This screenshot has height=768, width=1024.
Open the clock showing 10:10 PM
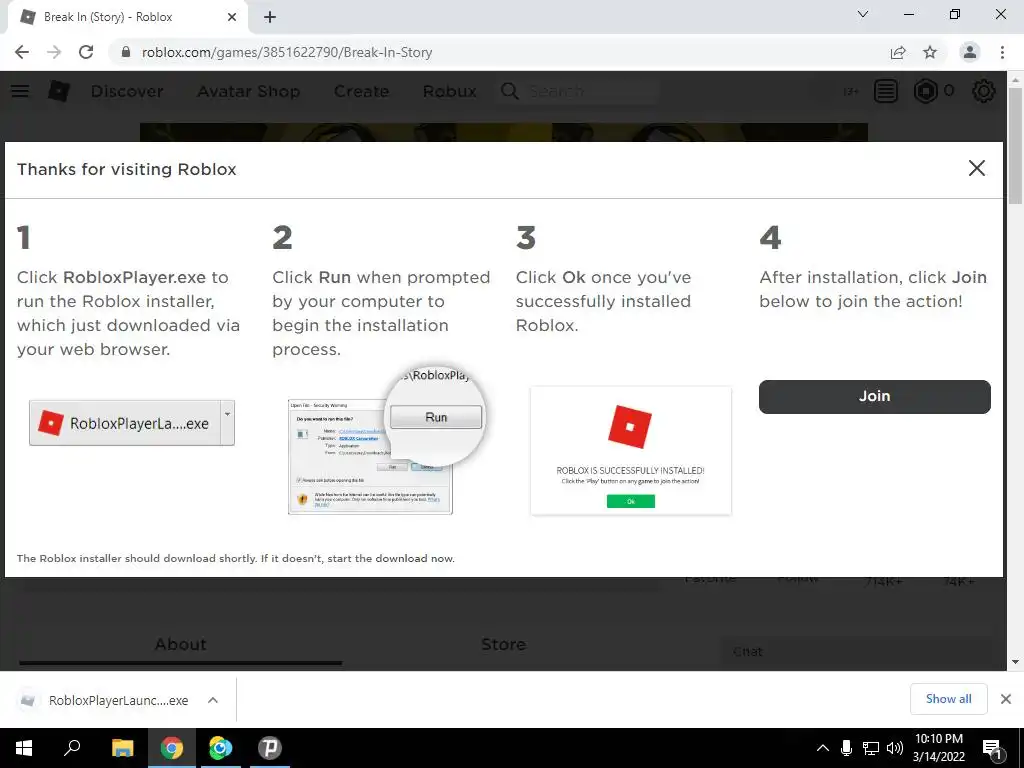click(938, 748)
